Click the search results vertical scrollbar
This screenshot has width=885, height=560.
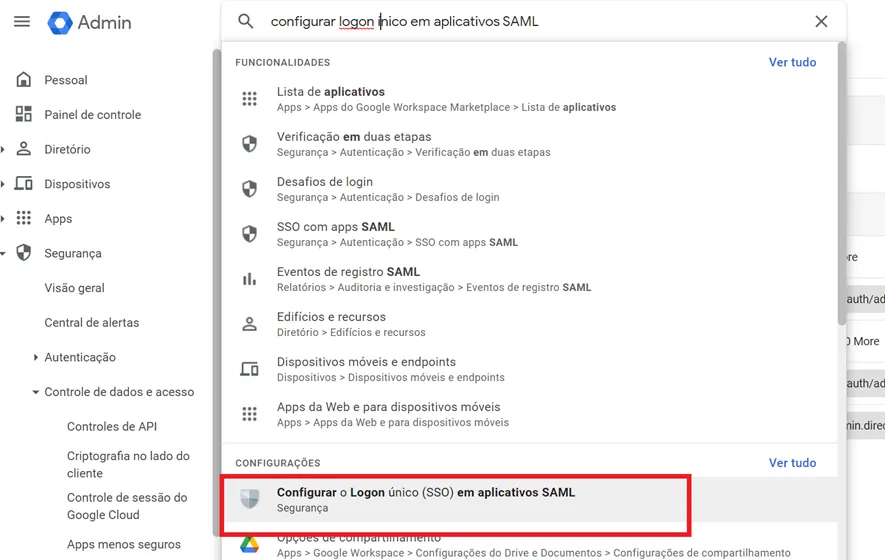click(x=842, y=183)
